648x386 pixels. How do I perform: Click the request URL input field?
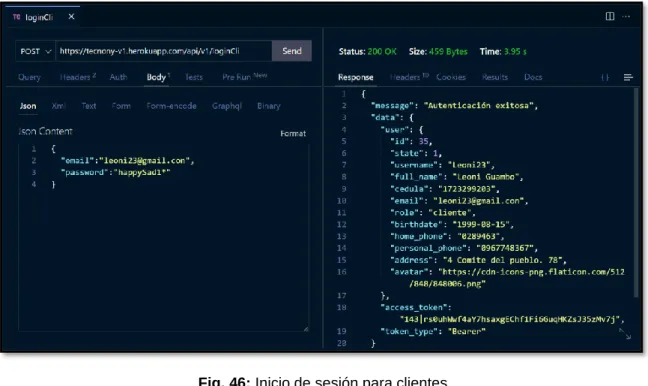[x=164, y=51]
